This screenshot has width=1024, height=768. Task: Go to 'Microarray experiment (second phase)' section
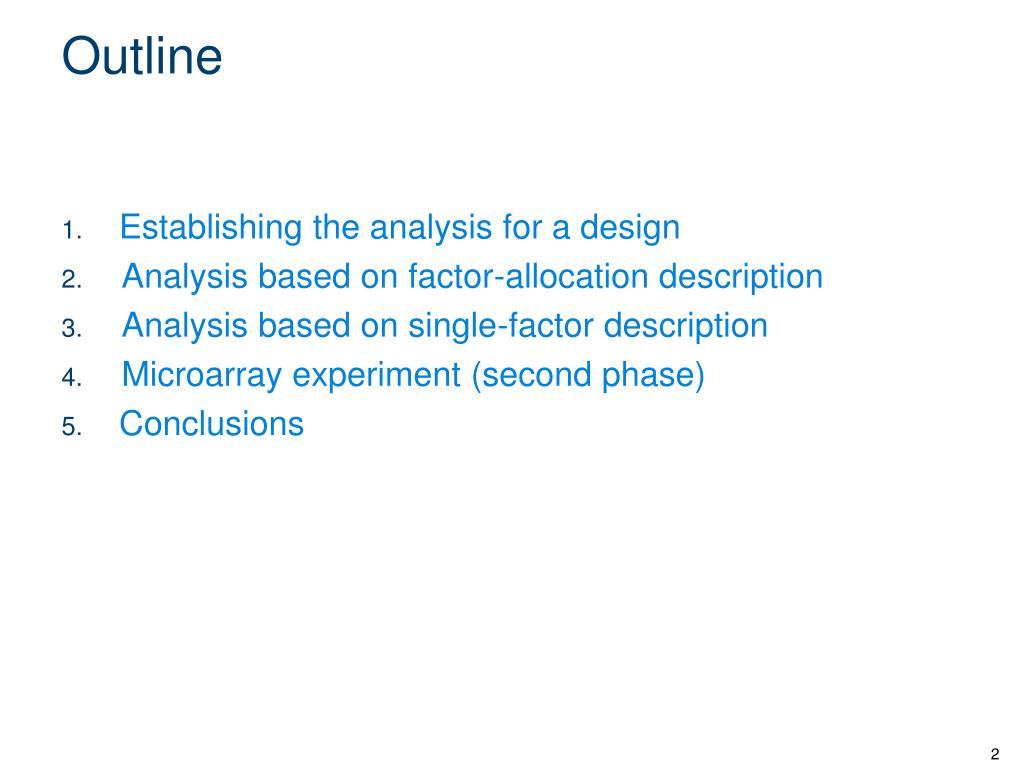413,376
